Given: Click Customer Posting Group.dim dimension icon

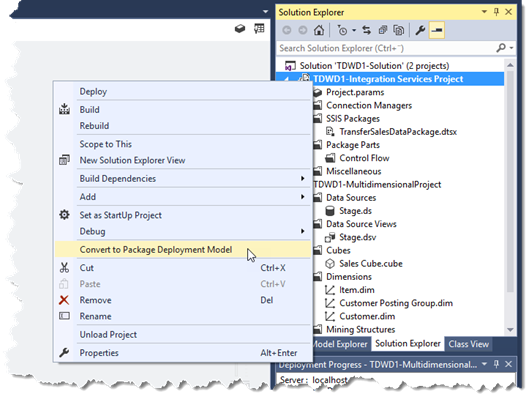Looking at the screenshot, I should (x=330, y=303).
